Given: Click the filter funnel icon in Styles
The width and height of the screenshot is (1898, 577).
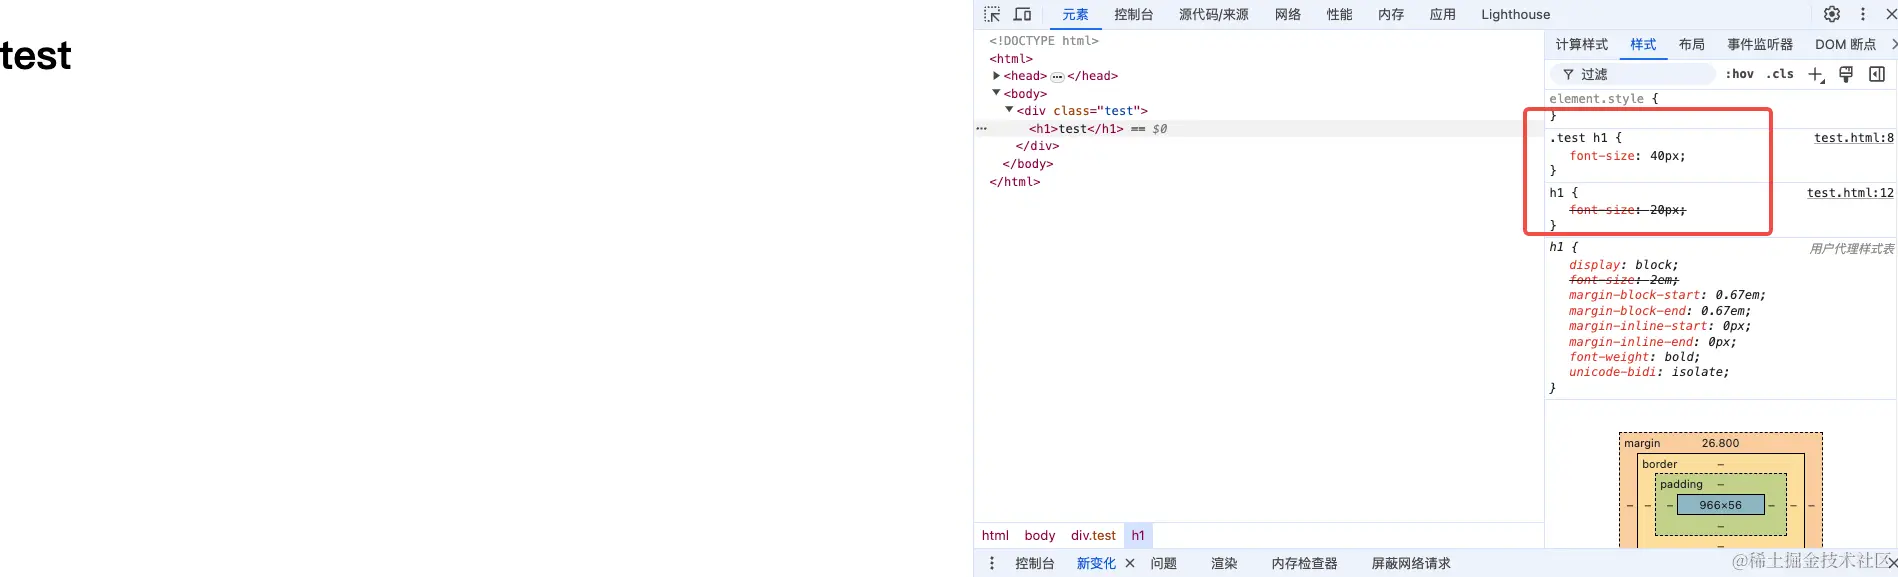Looking at the screenshot, I should click(x=1568, y=74).
